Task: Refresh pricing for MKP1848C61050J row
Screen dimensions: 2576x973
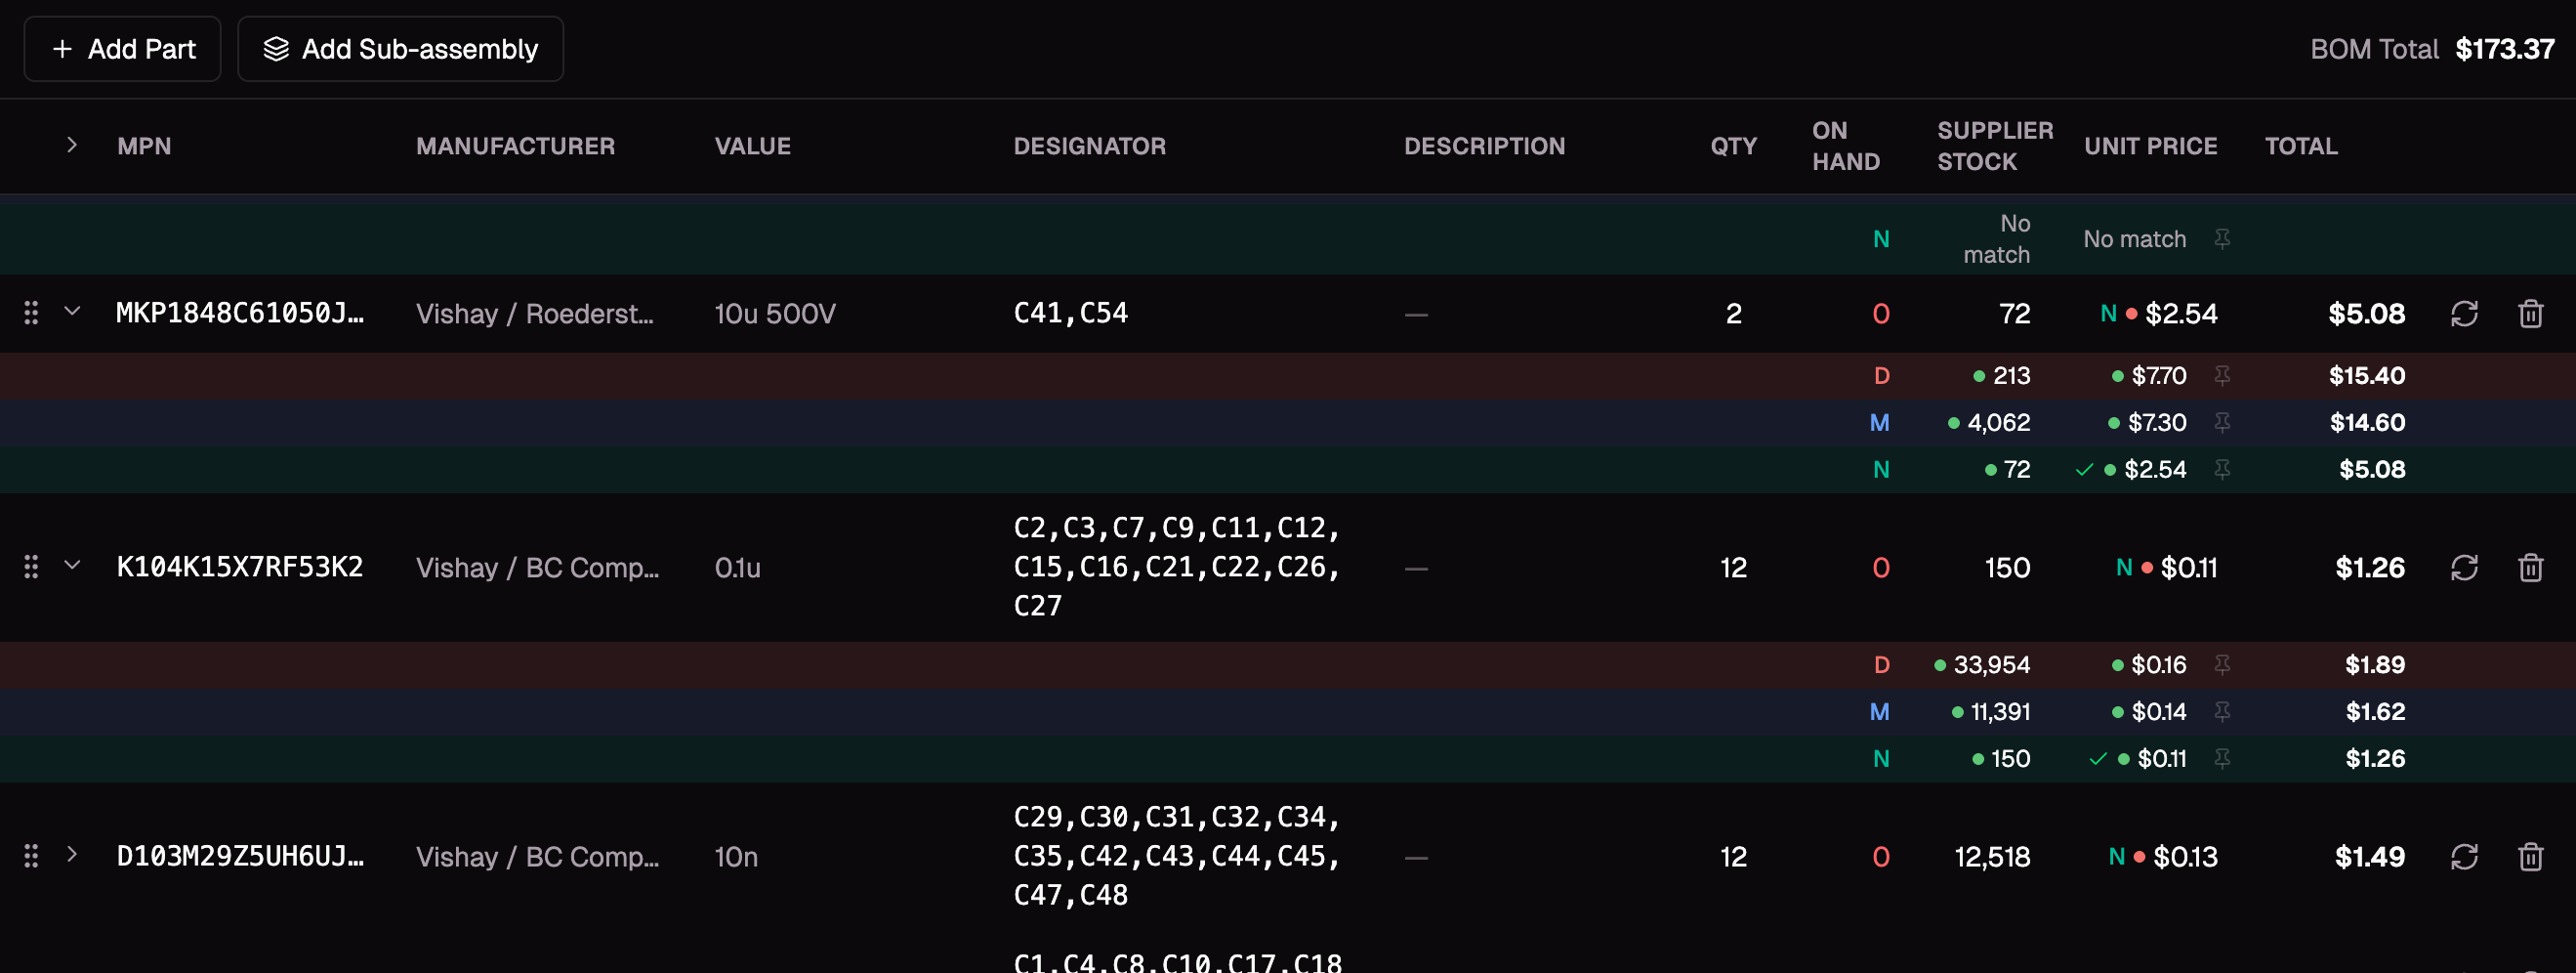Action: pos(2464,313)
